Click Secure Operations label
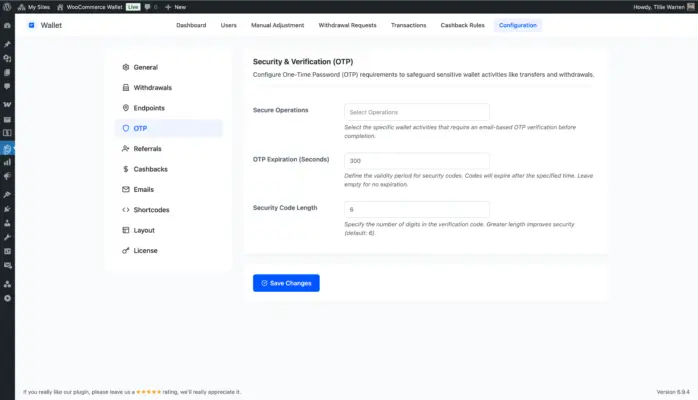 [280, 110]
